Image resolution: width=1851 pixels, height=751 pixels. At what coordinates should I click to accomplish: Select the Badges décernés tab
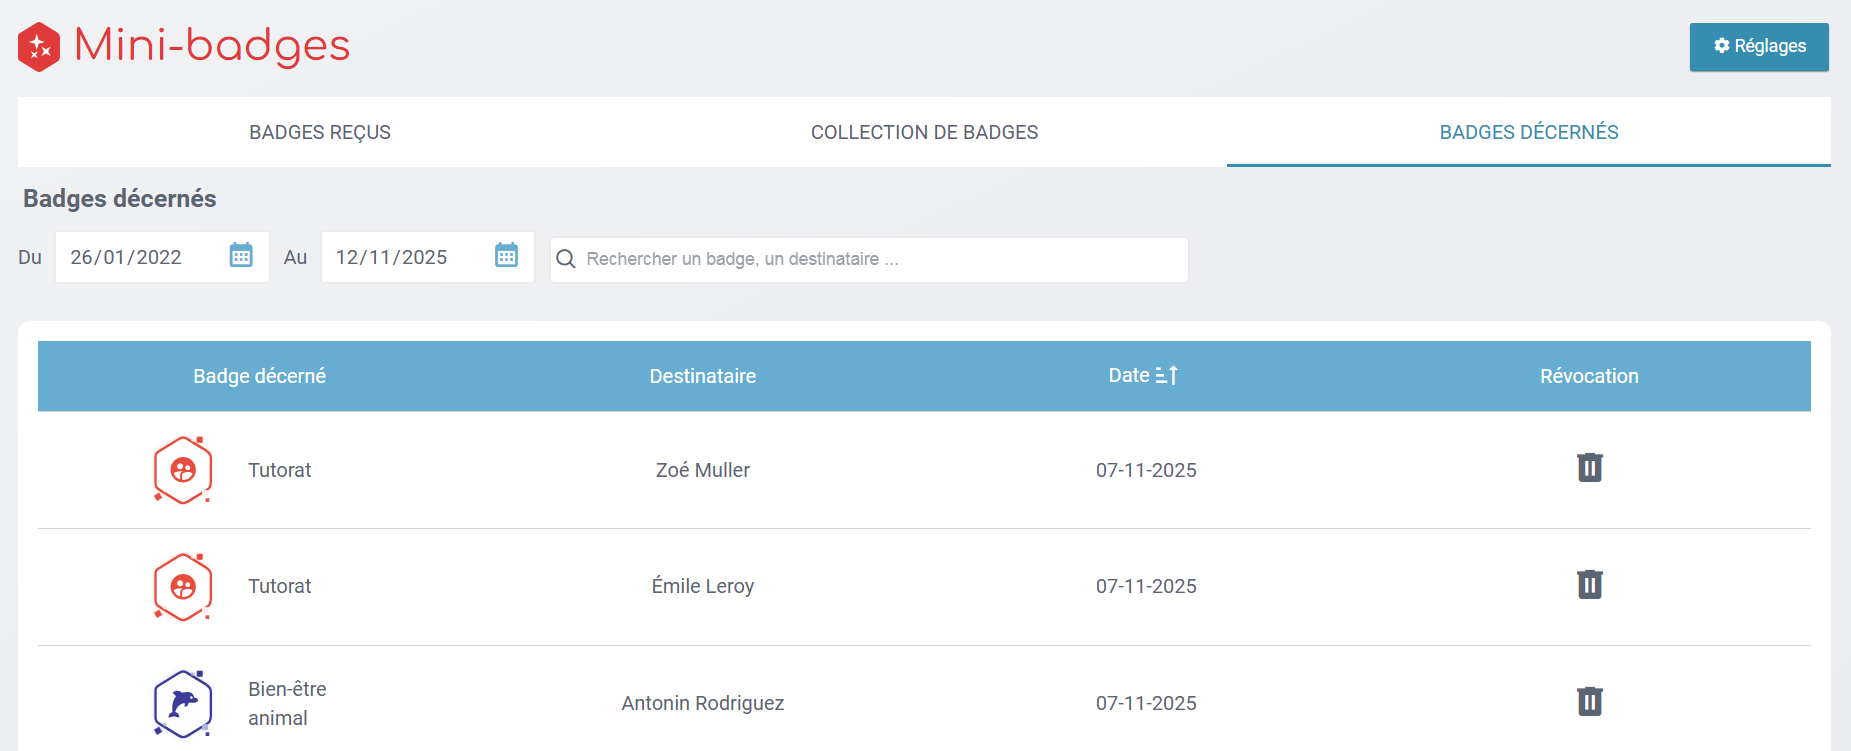click(x=1528, y=132)
